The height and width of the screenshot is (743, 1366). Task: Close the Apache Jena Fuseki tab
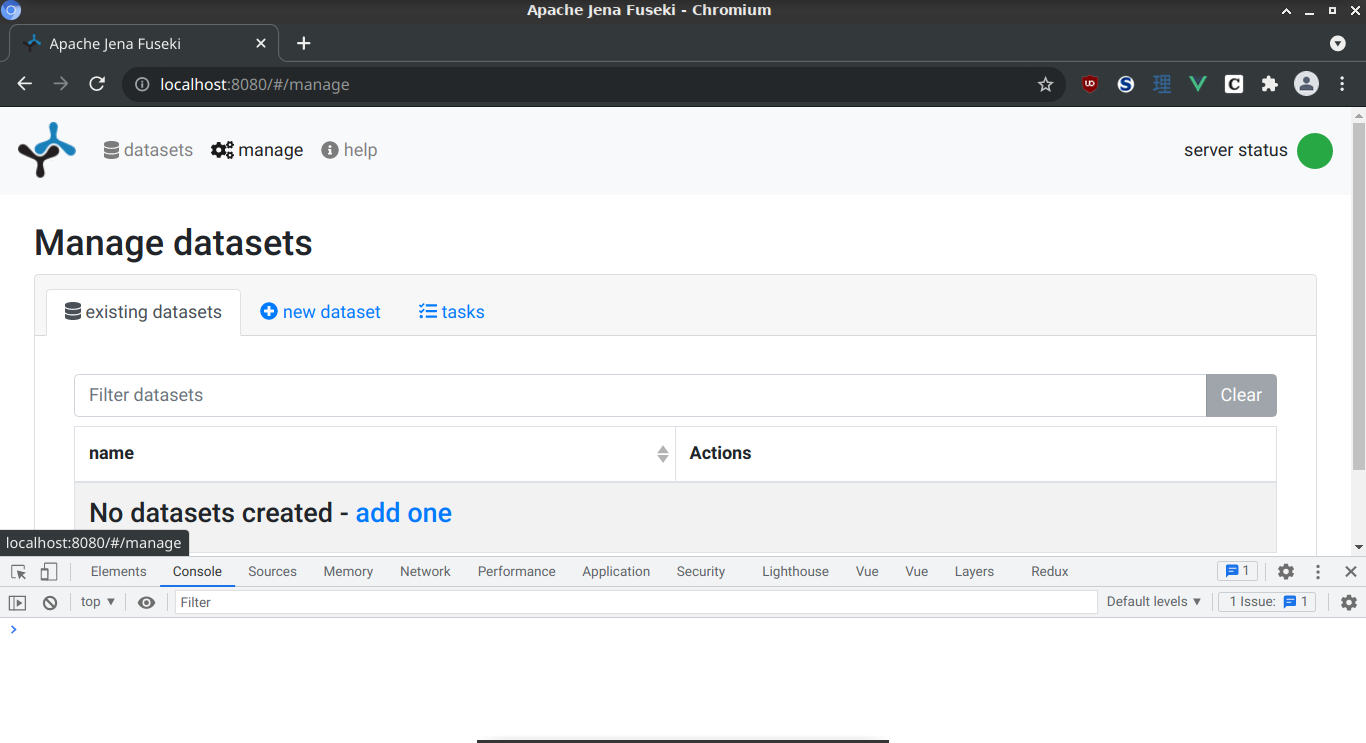(261, 43)
